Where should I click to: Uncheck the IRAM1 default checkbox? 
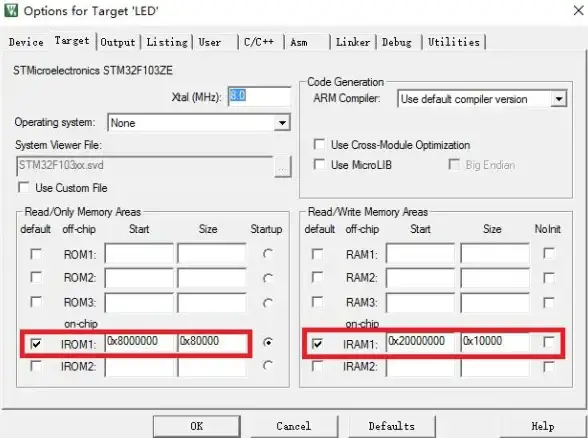pyautogui.click(x=317, y=343)
